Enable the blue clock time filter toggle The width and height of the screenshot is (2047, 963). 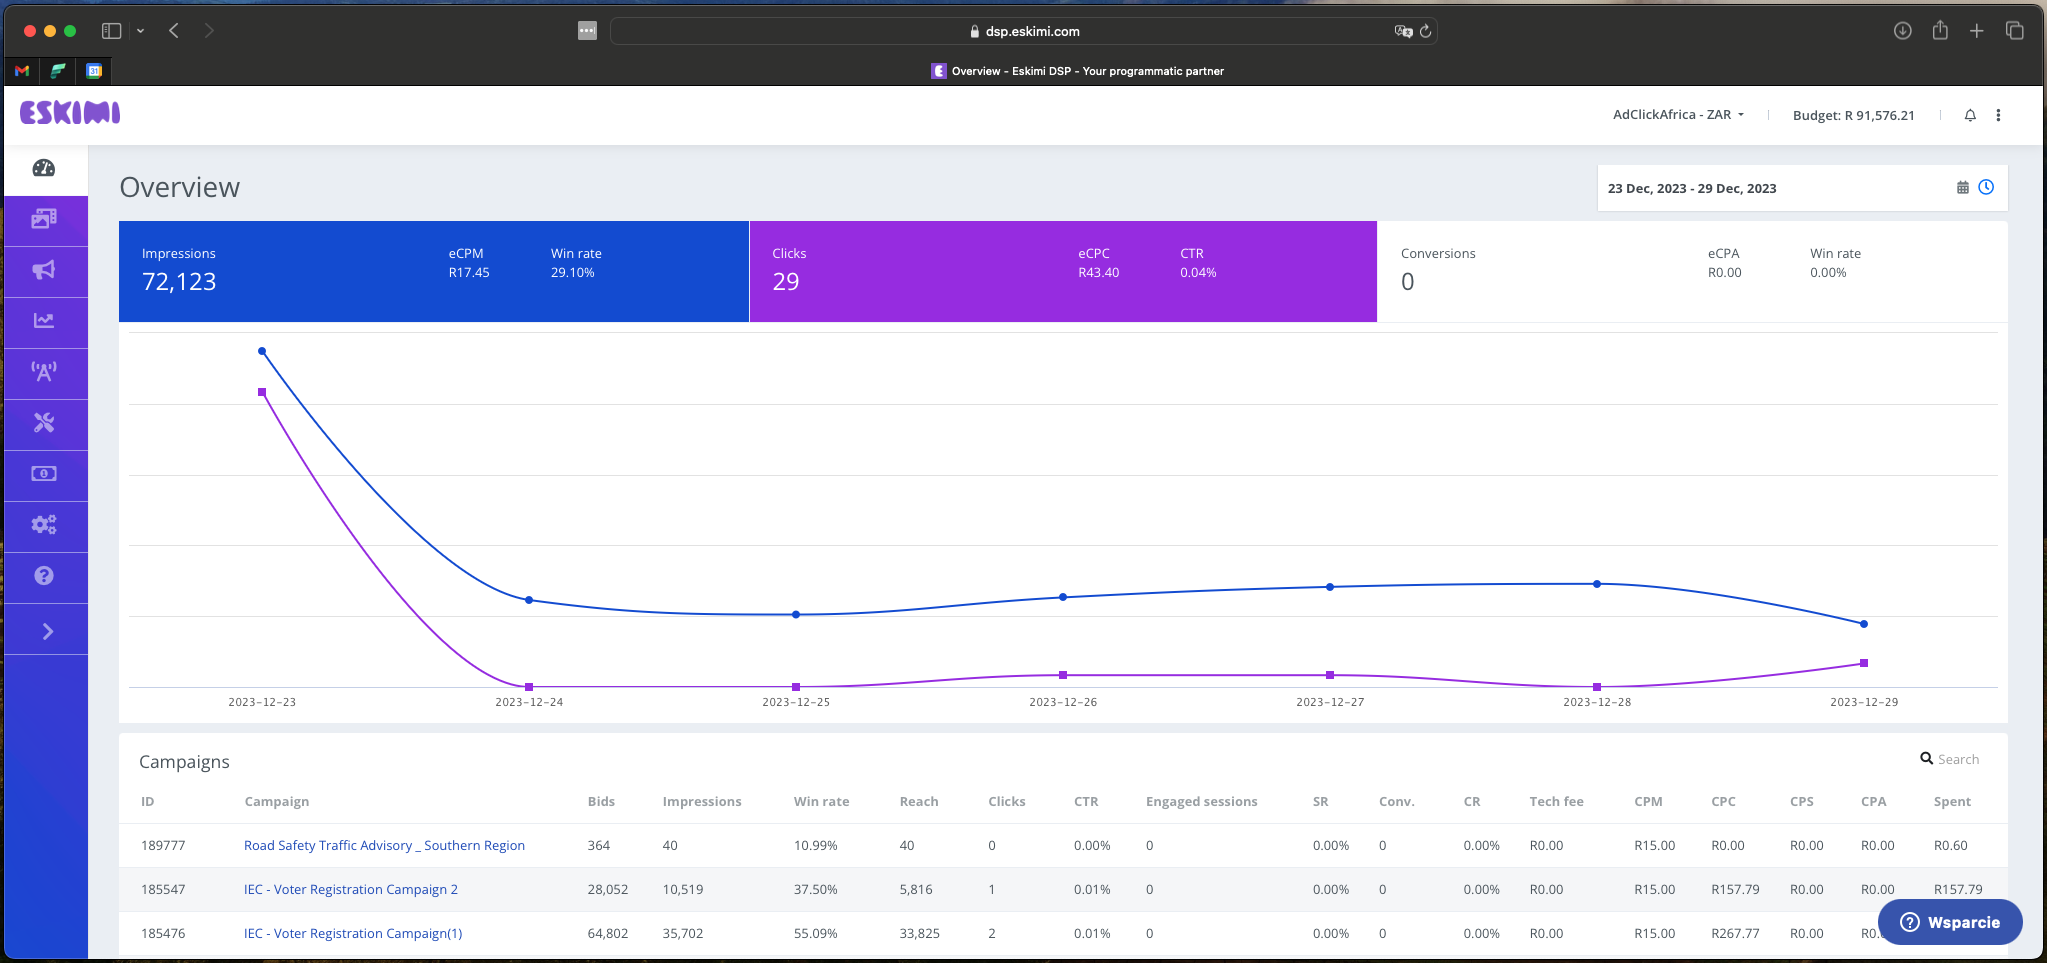pyautogui.click(x=1986, y=187)
